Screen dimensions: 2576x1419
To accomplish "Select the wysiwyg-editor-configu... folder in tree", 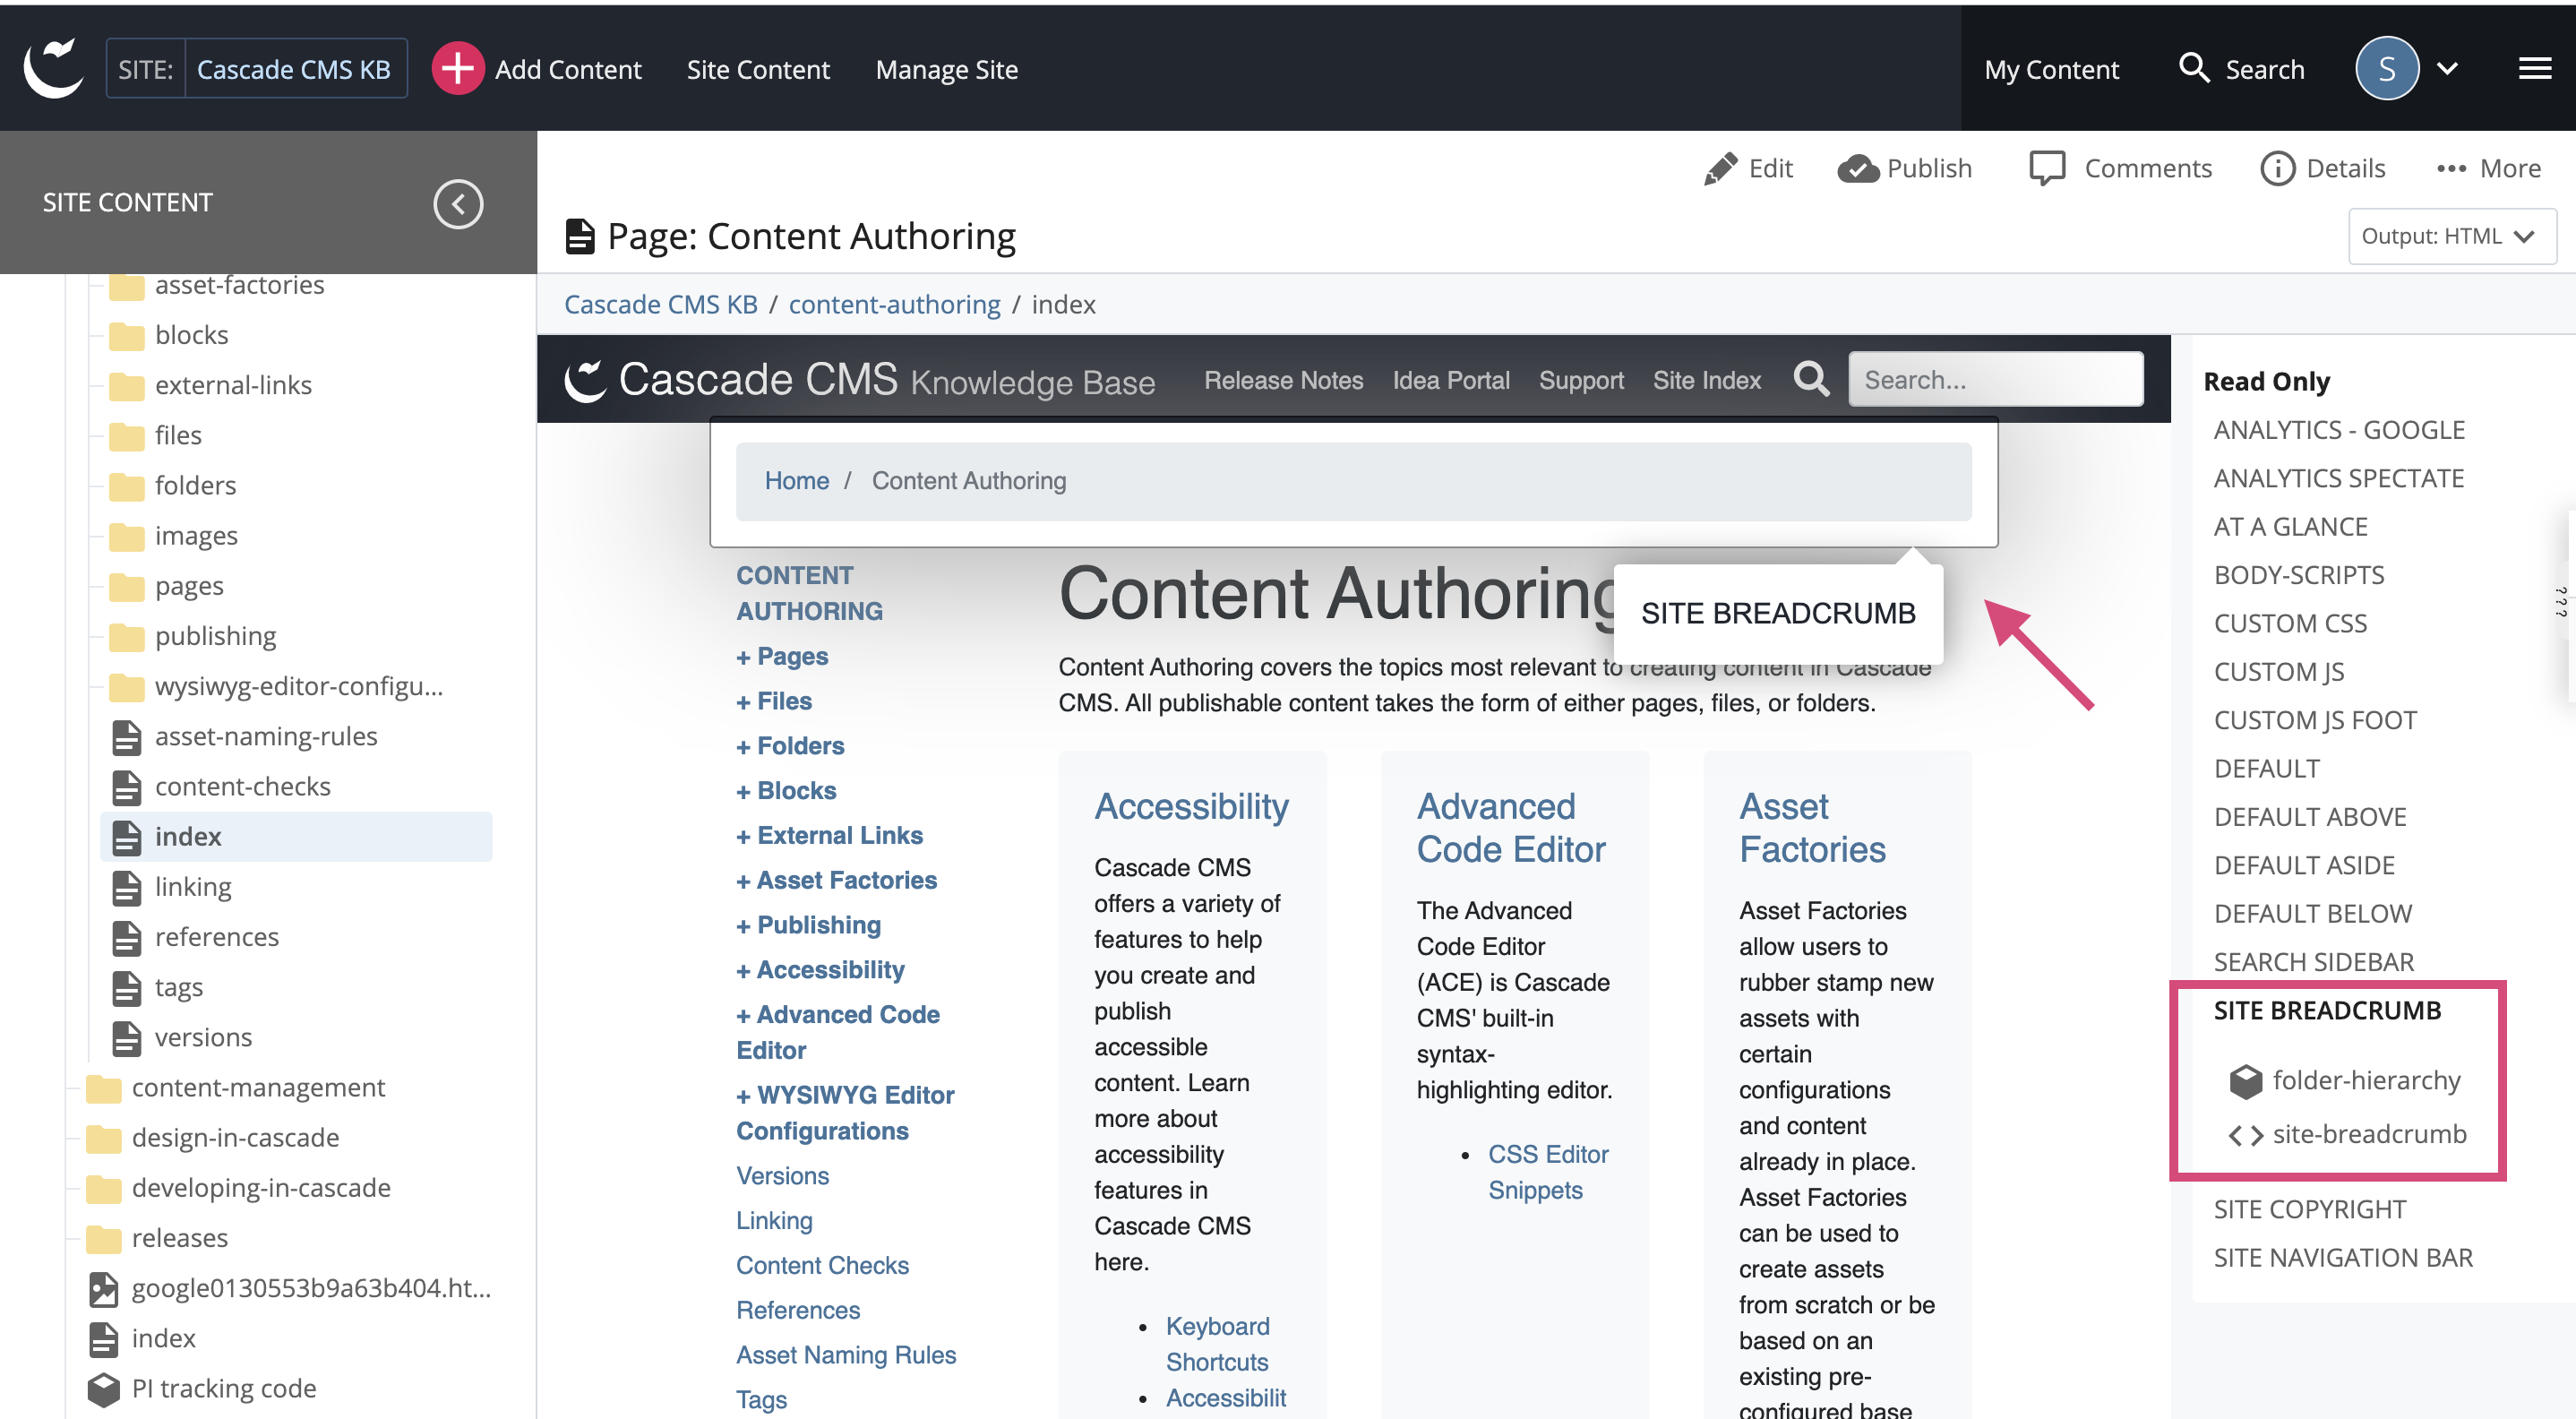I will [x=299, y=686].
